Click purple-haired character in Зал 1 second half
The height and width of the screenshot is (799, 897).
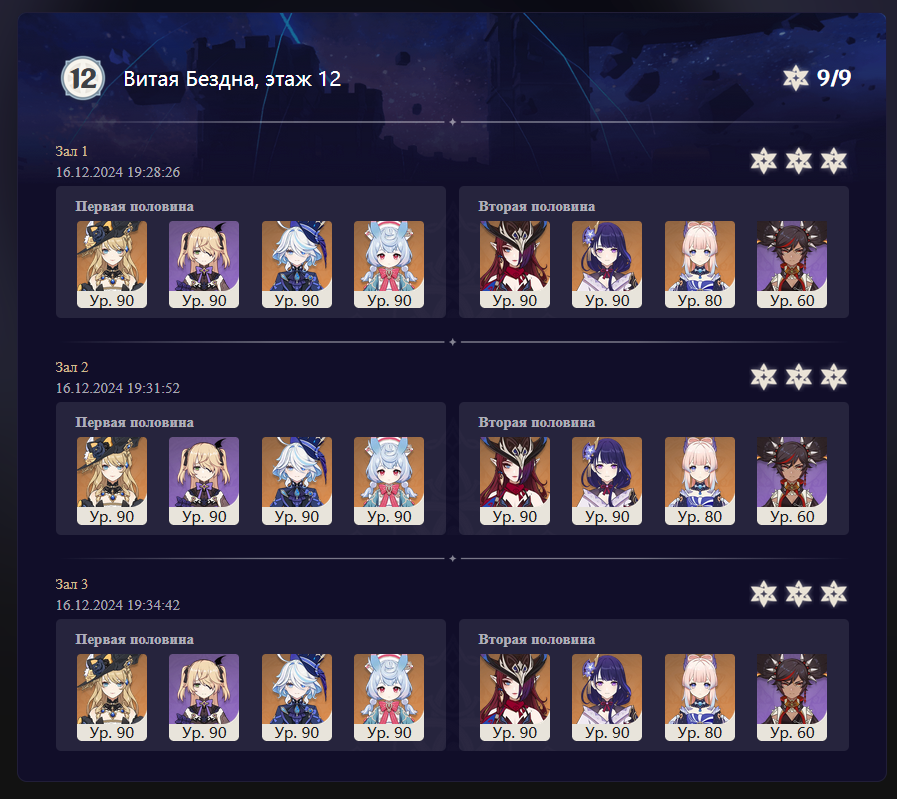coord(607,264)
